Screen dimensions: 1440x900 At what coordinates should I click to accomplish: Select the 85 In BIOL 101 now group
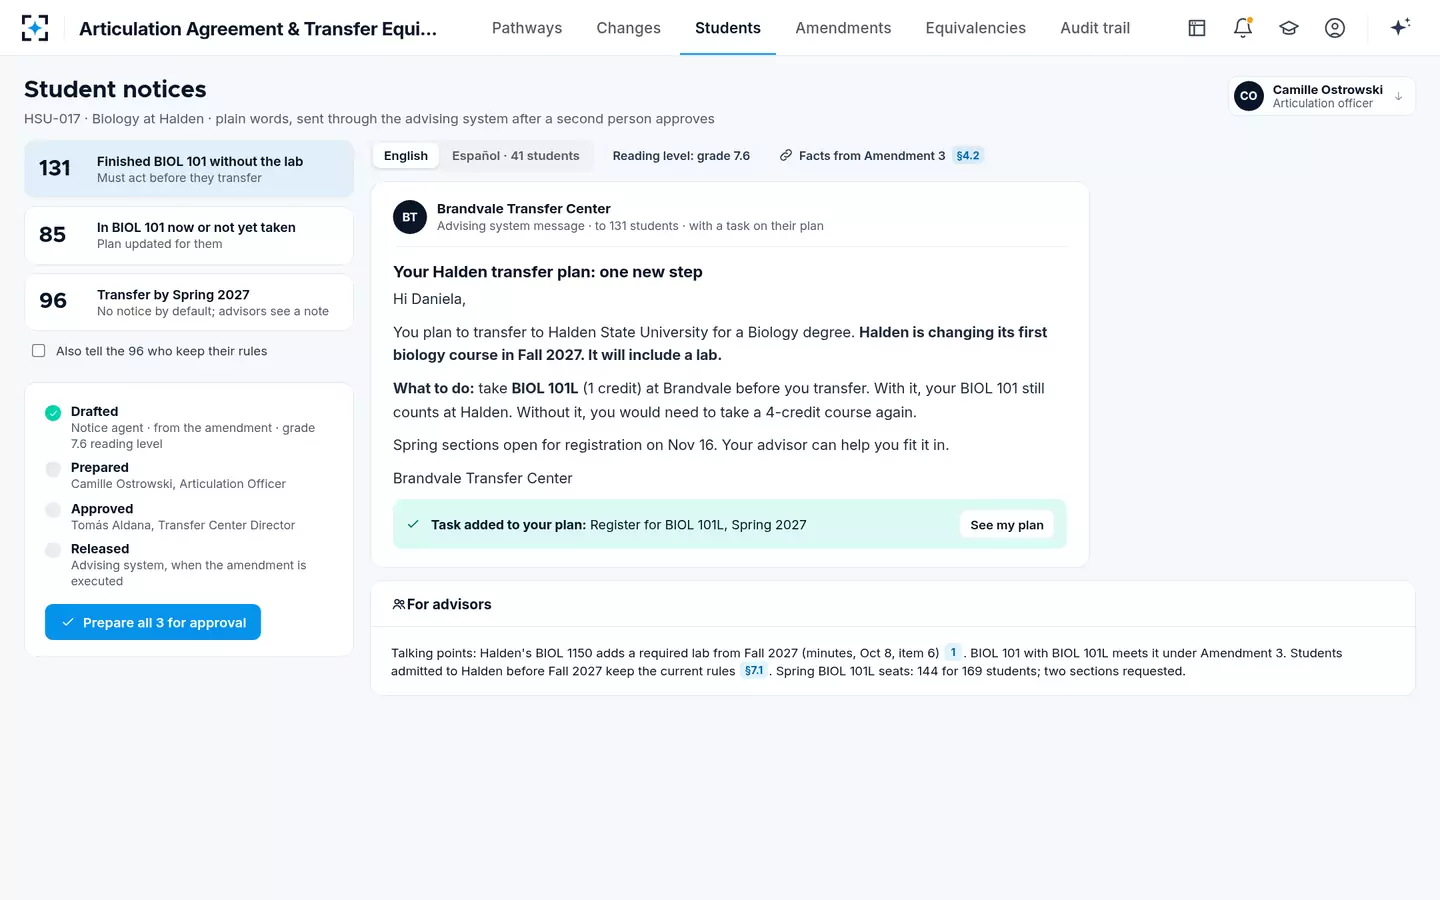(x=189, y=235)
